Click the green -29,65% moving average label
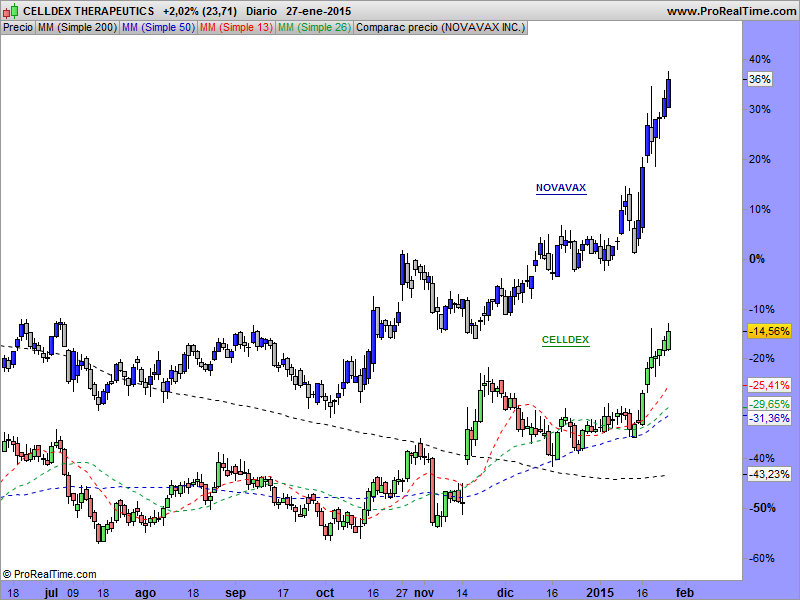This screenshot has height=600, width=800. [x=769, y=404]
